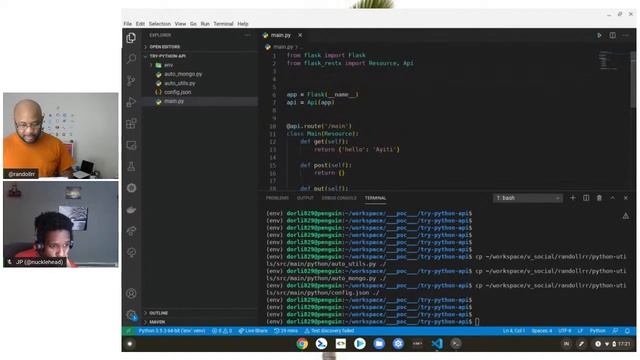640x360 pixels.
Task: Open the Search view in the activity bar
Action: (131, 59)
